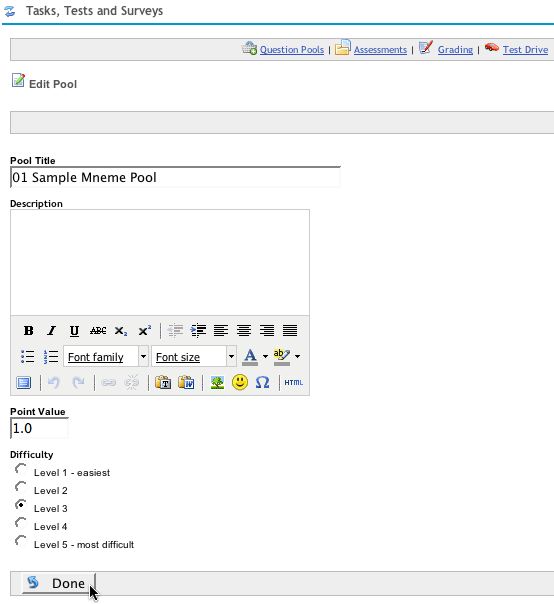Screen dimensions: 554x604
Task: Open the Test Drive link
Action: click(x=525, y=50)
